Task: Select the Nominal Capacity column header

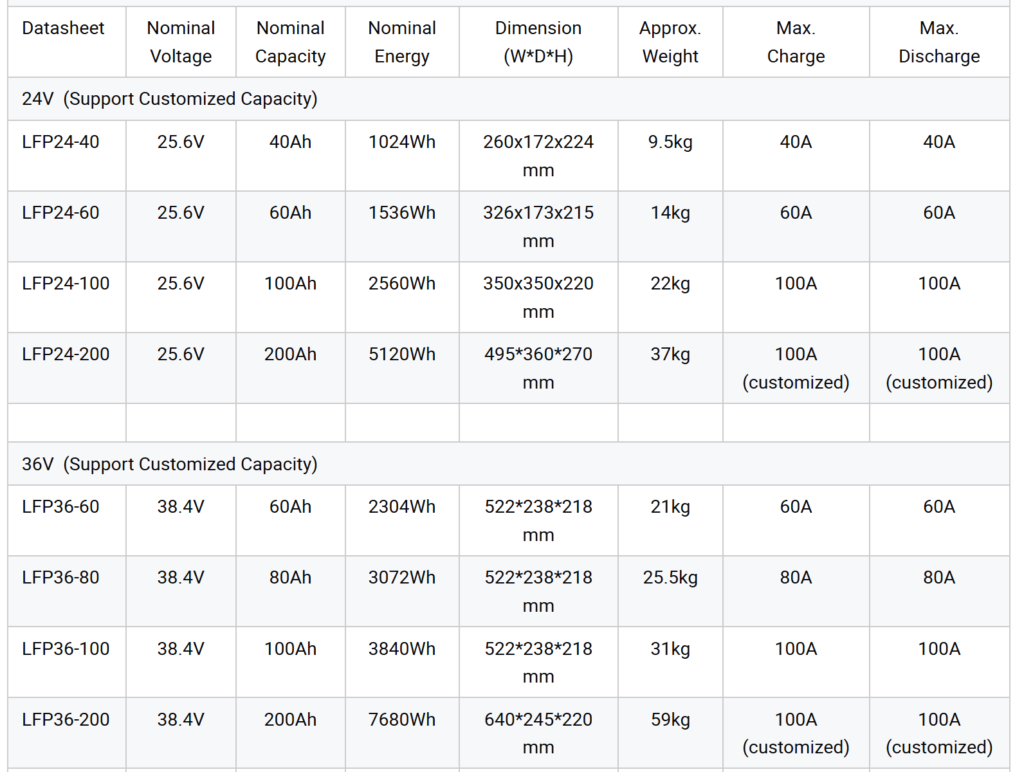Action: click(x=290, y=42)
